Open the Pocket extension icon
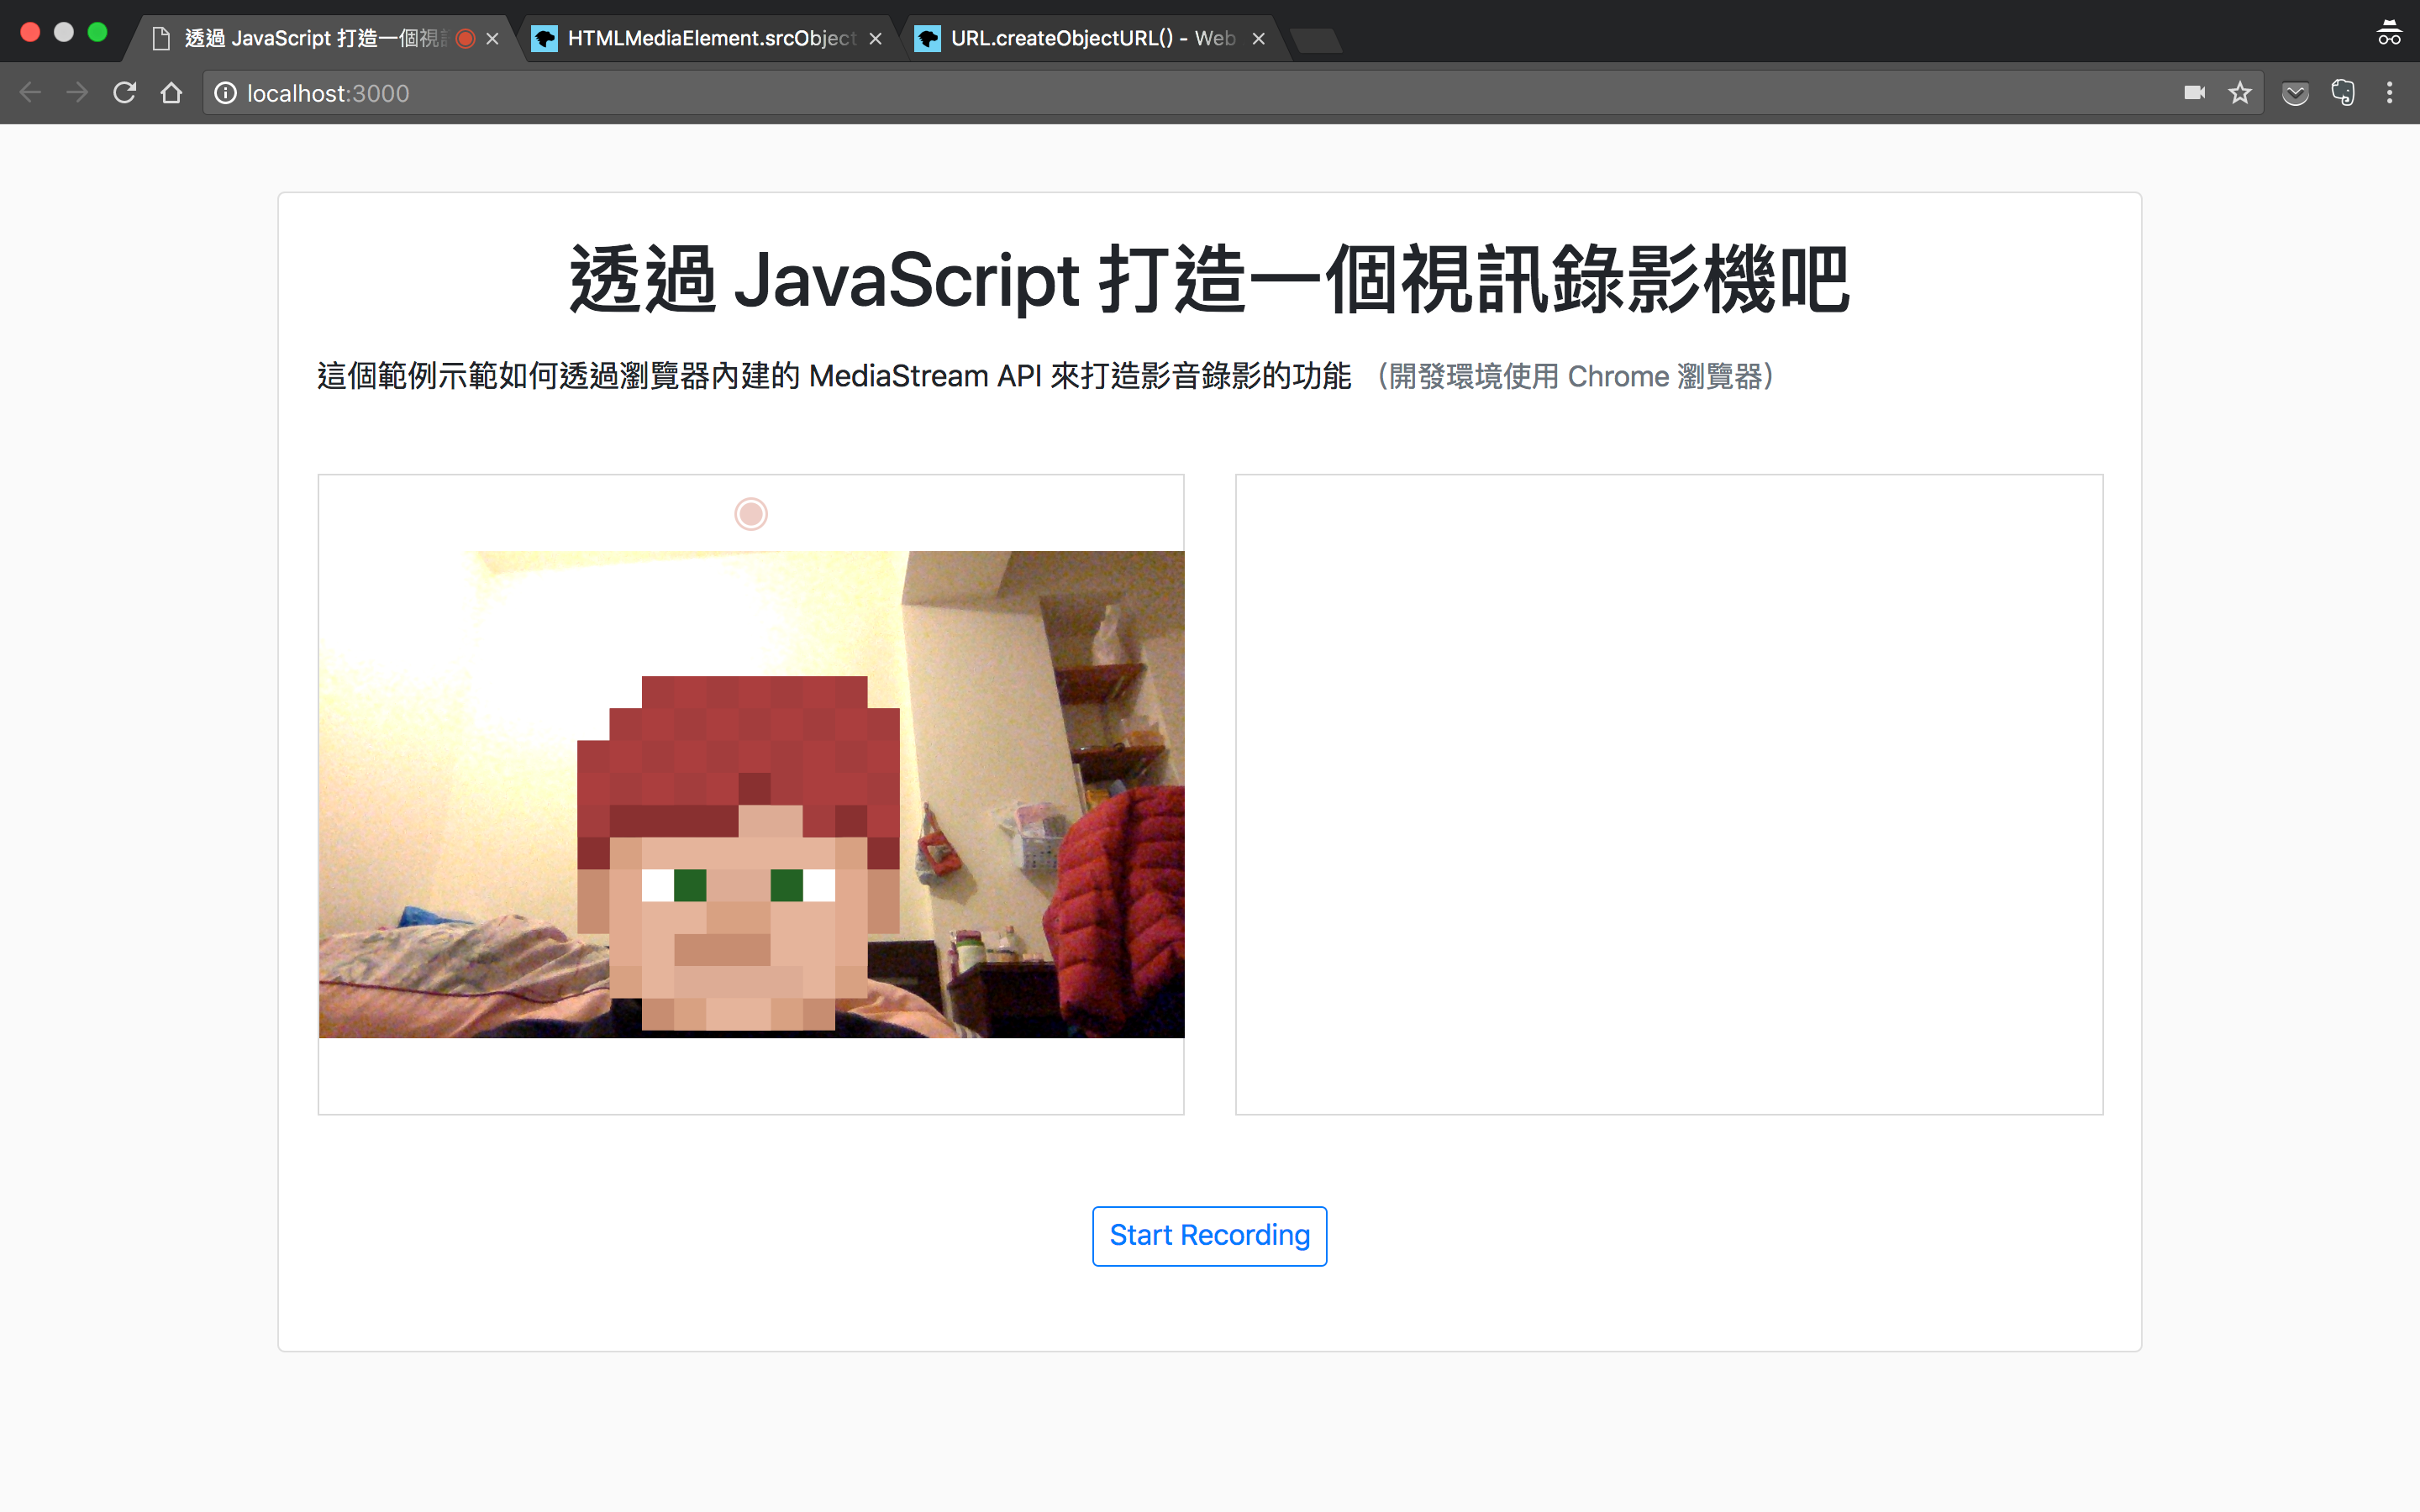The image size is (2420, 1512). pos(2295,93)
